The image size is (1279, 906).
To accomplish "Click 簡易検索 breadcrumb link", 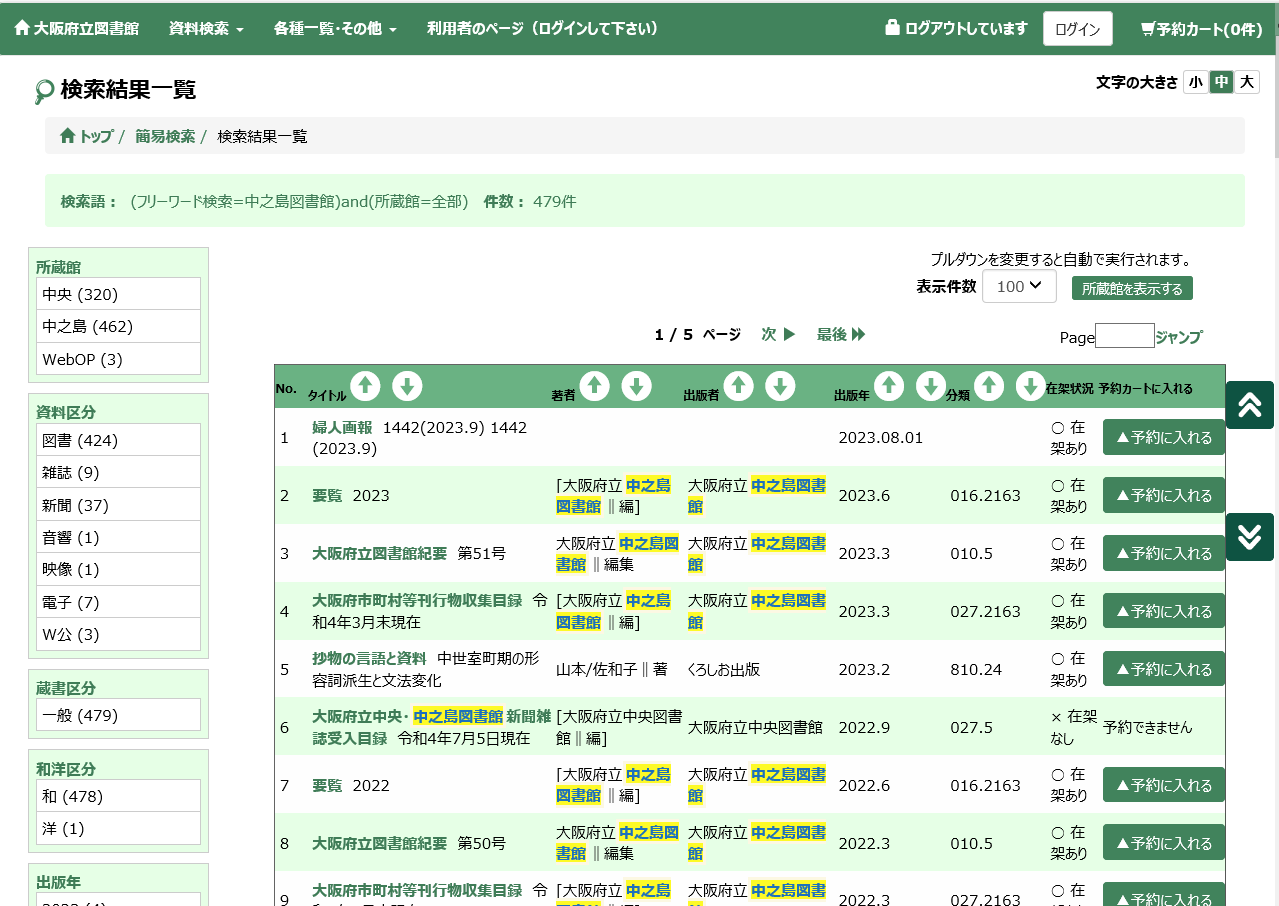I will coord(165,136).
